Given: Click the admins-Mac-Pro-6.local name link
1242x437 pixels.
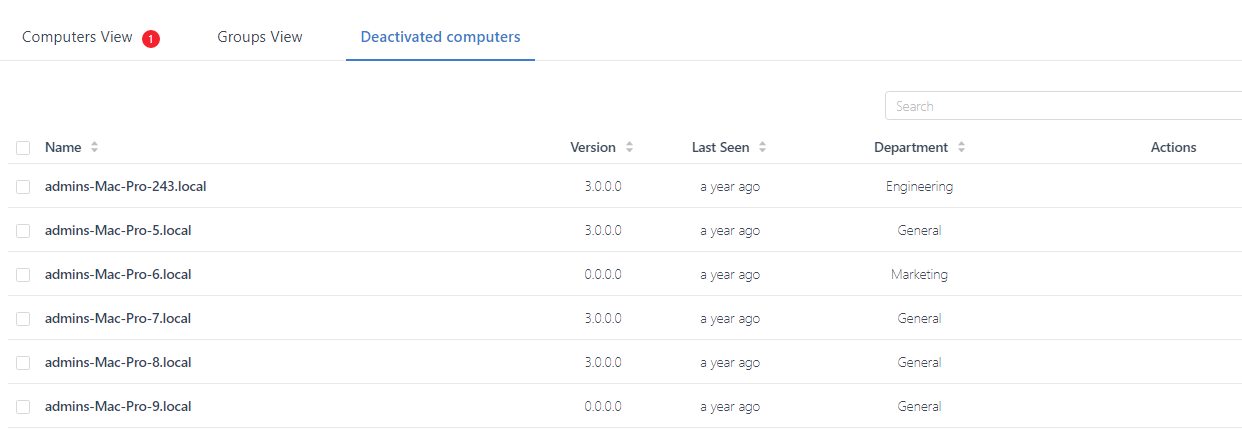Looking at the screenshot, I should point(118,274).
